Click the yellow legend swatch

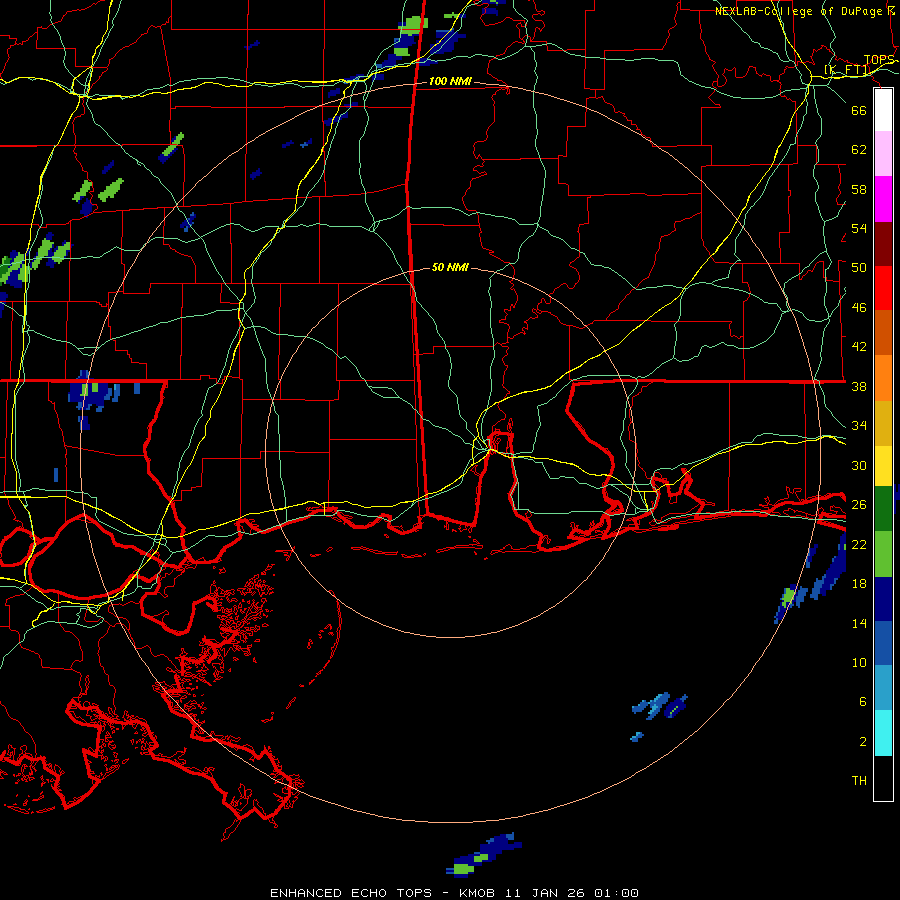[x=883, y=465]
